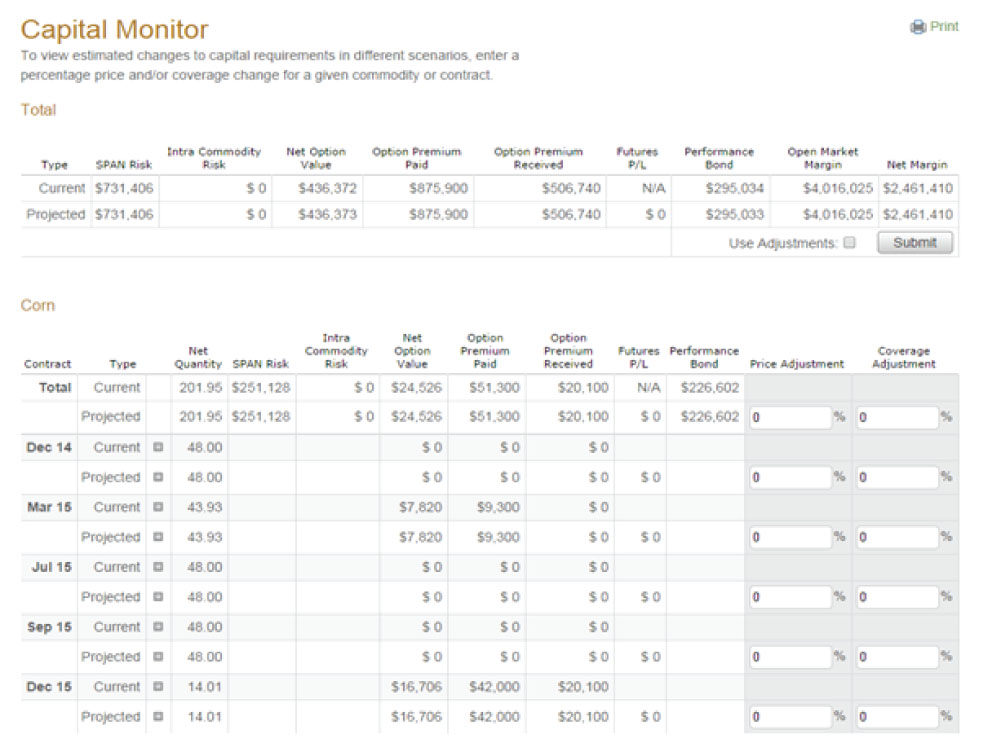
Task: Select Current Open Market Margin $4,016,025
Action: click(837, 188)
